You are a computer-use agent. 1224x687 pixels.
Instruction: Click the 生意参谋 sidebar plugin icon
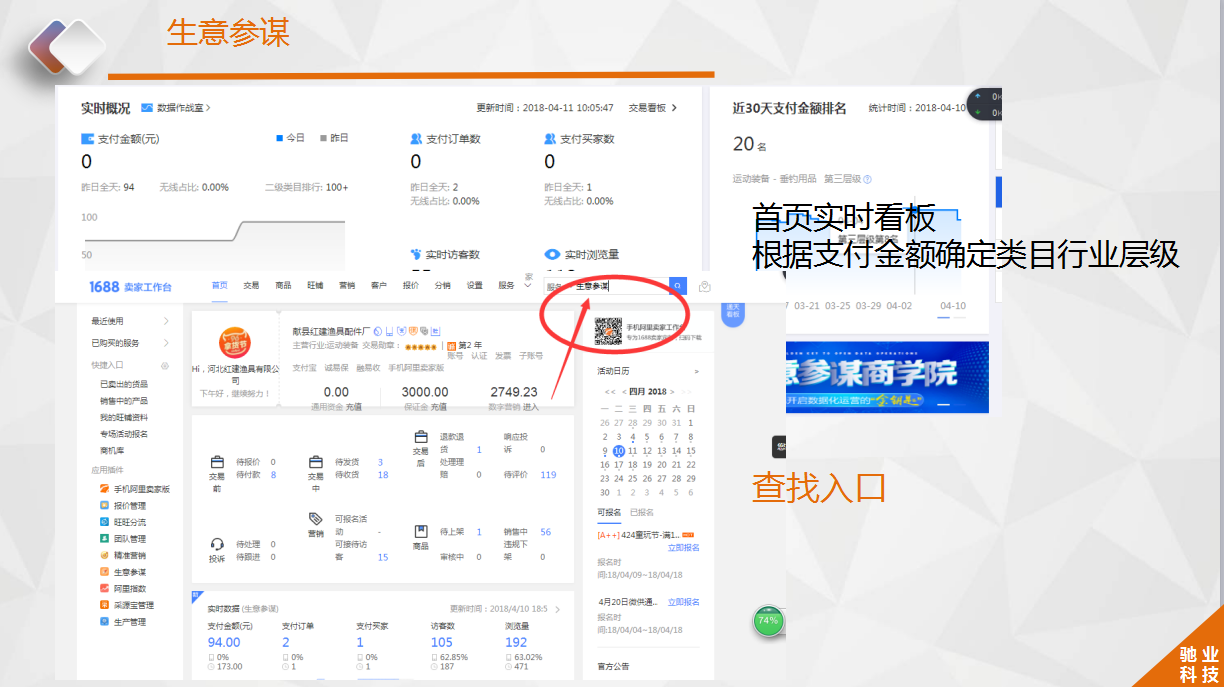tap(104, 572)
